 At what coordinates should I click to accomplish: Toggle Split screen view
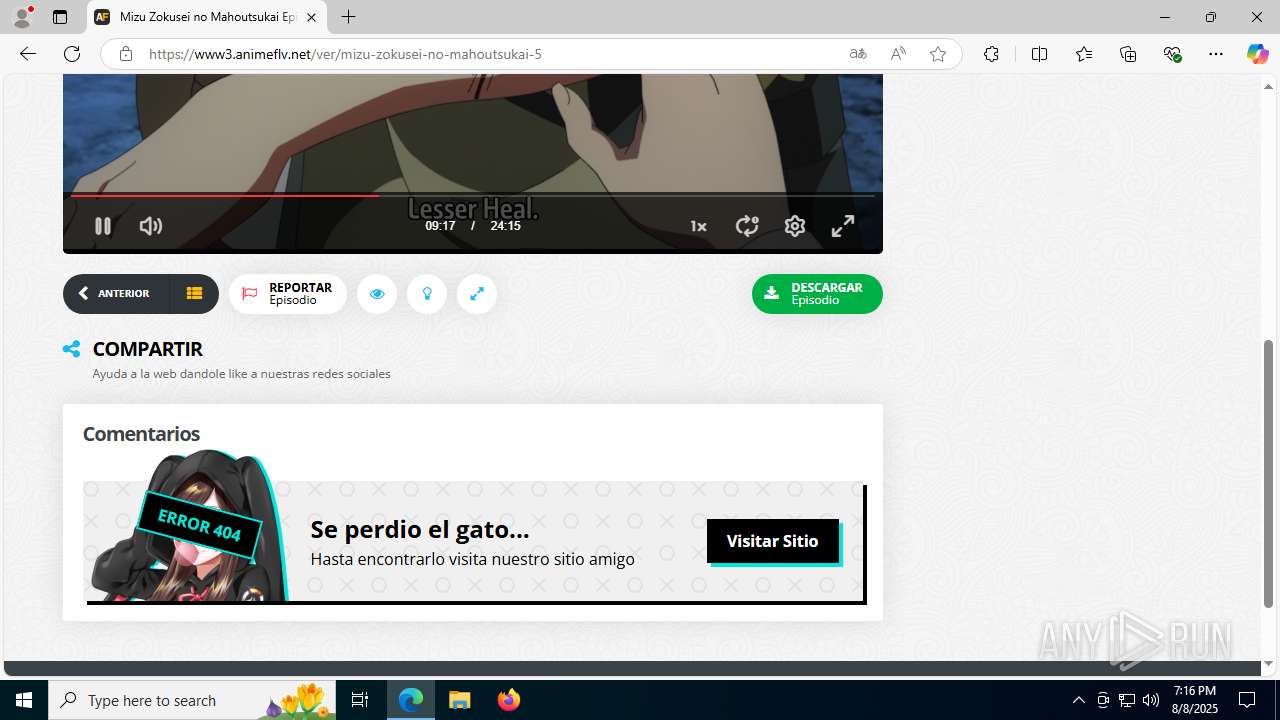pos(1039,54)
